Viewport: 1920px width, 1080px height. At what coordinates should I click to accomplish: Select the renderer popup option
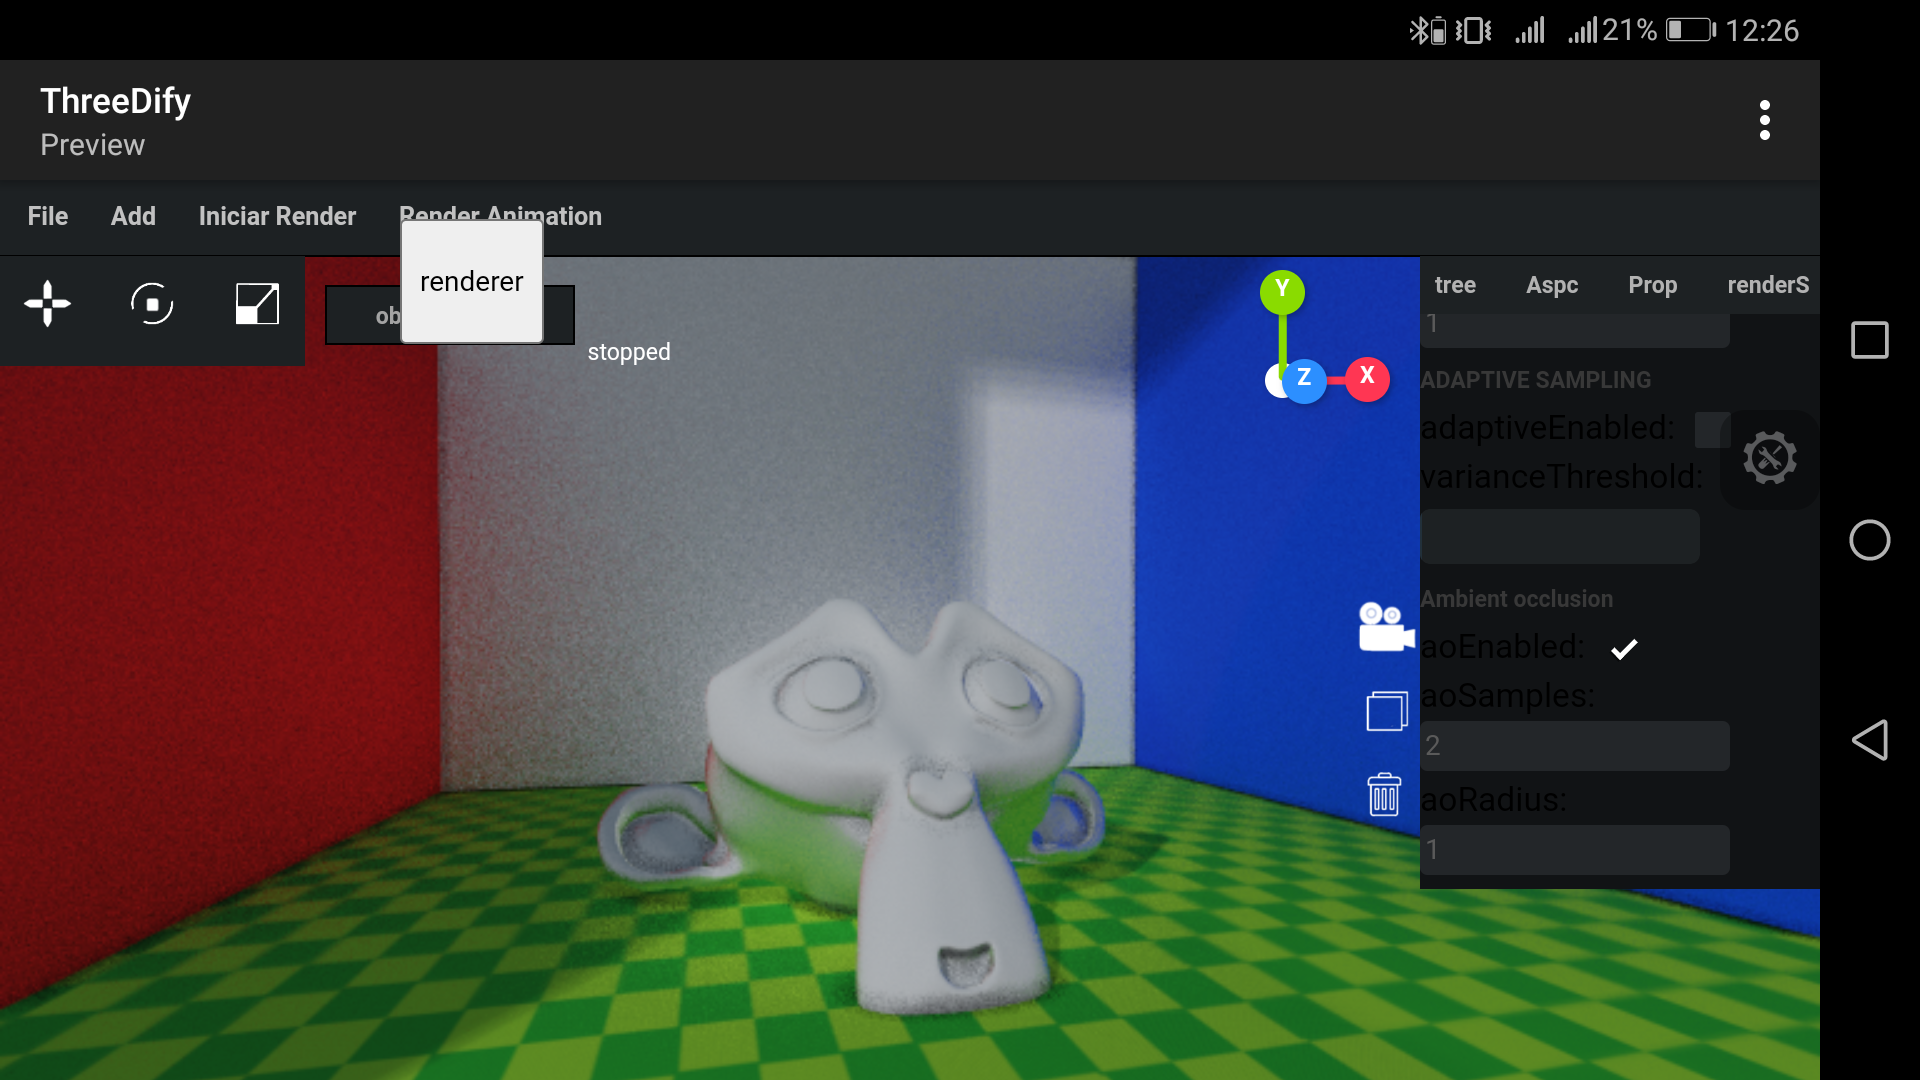[x=472, y=282]
